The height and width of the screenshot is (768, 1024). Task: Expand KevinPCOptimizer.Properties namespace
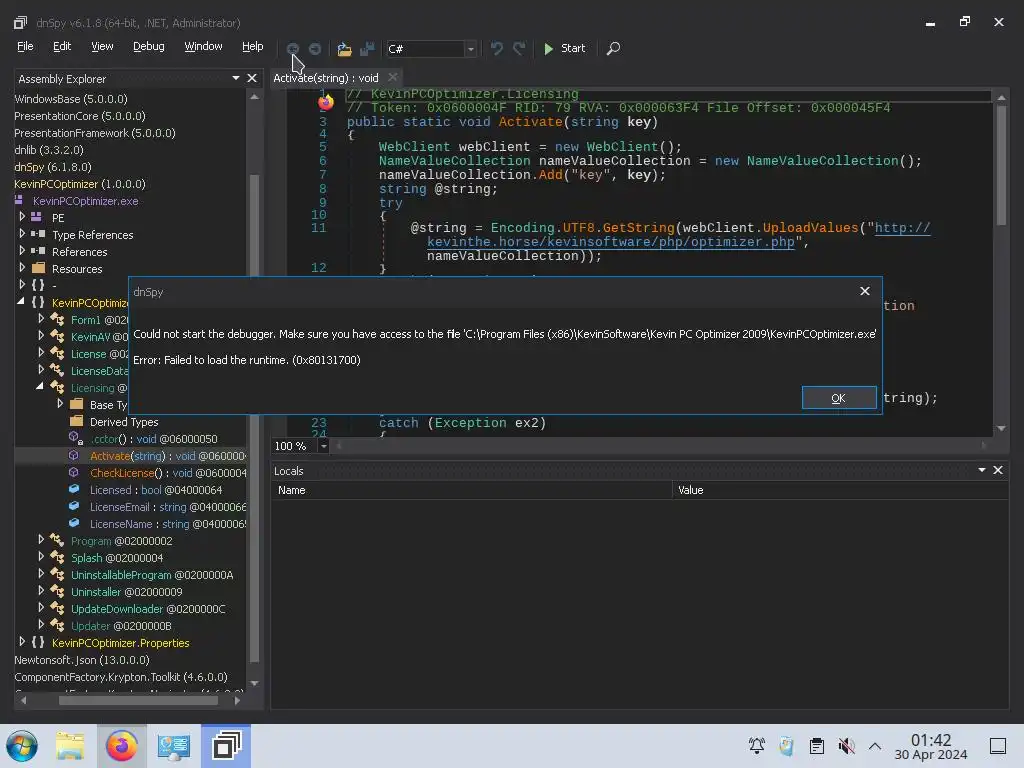[22, 641]
